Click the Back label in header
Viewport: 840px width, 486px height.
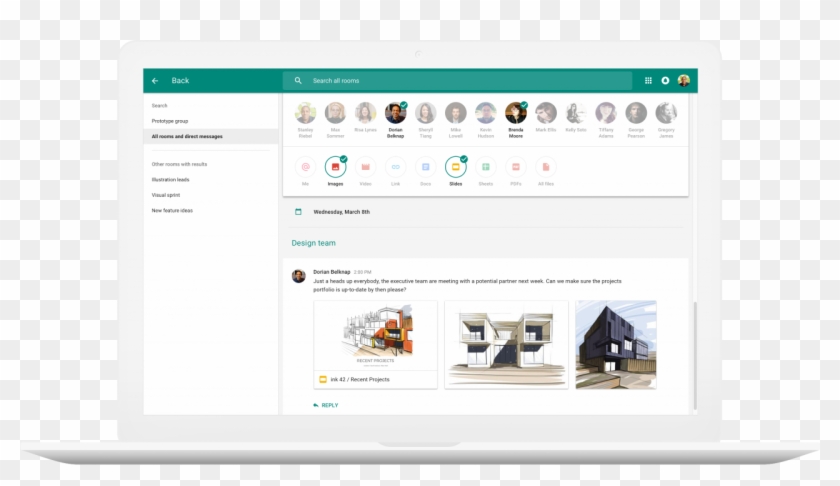pyautogui.click(x=180, y=81)
